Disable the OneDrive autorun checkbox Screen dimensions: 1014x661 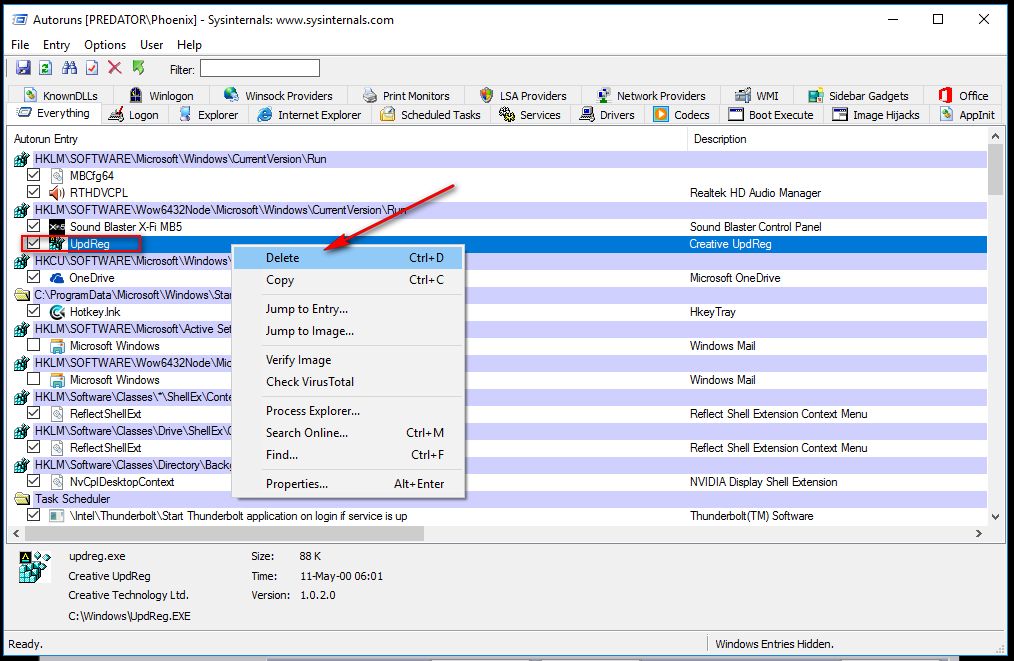pos(34,277)
